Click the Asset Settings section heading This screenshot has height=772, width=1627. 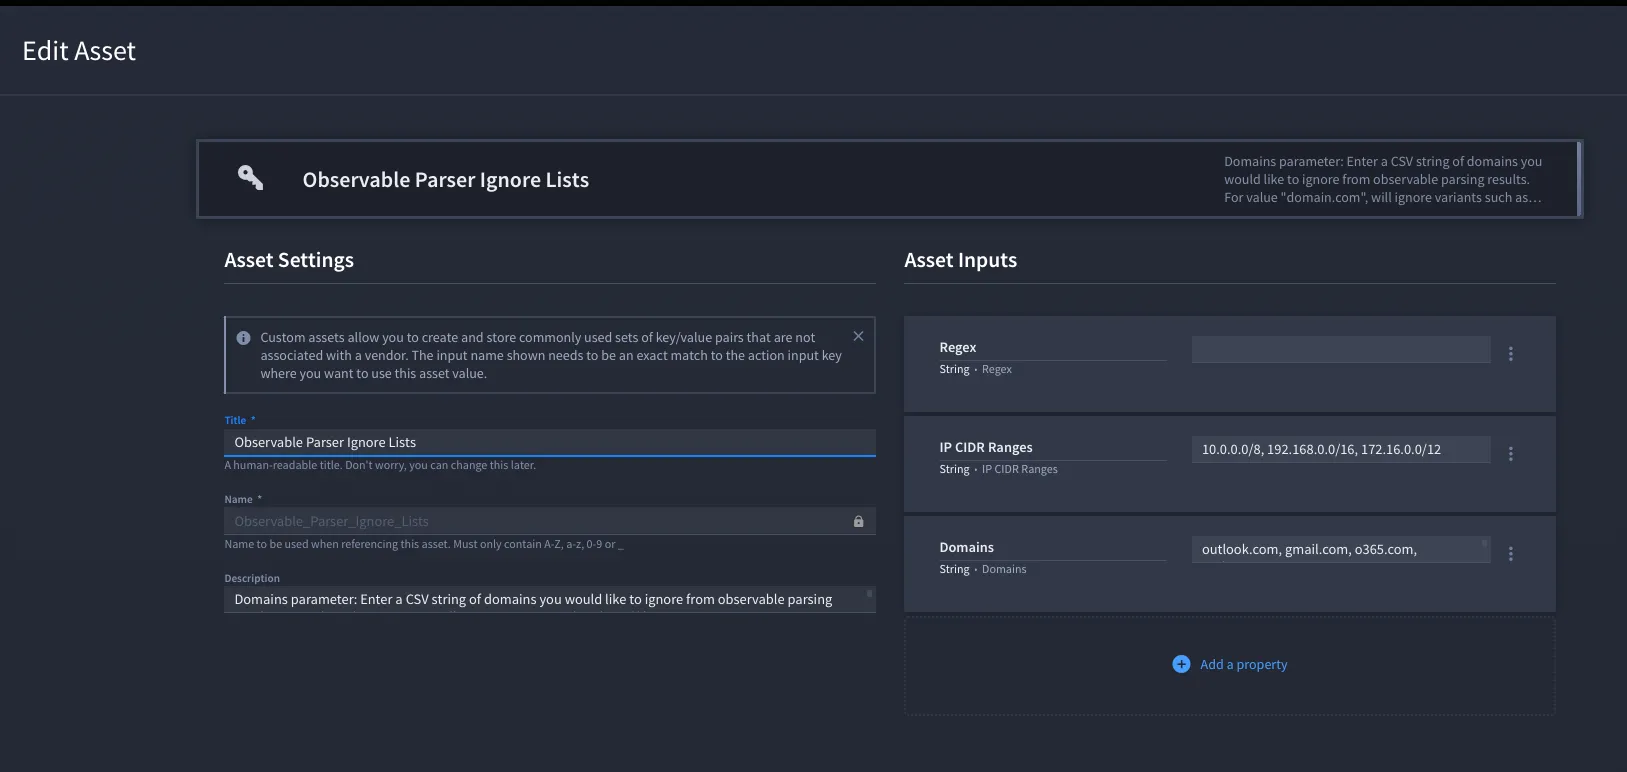click(x=289, y=260)
